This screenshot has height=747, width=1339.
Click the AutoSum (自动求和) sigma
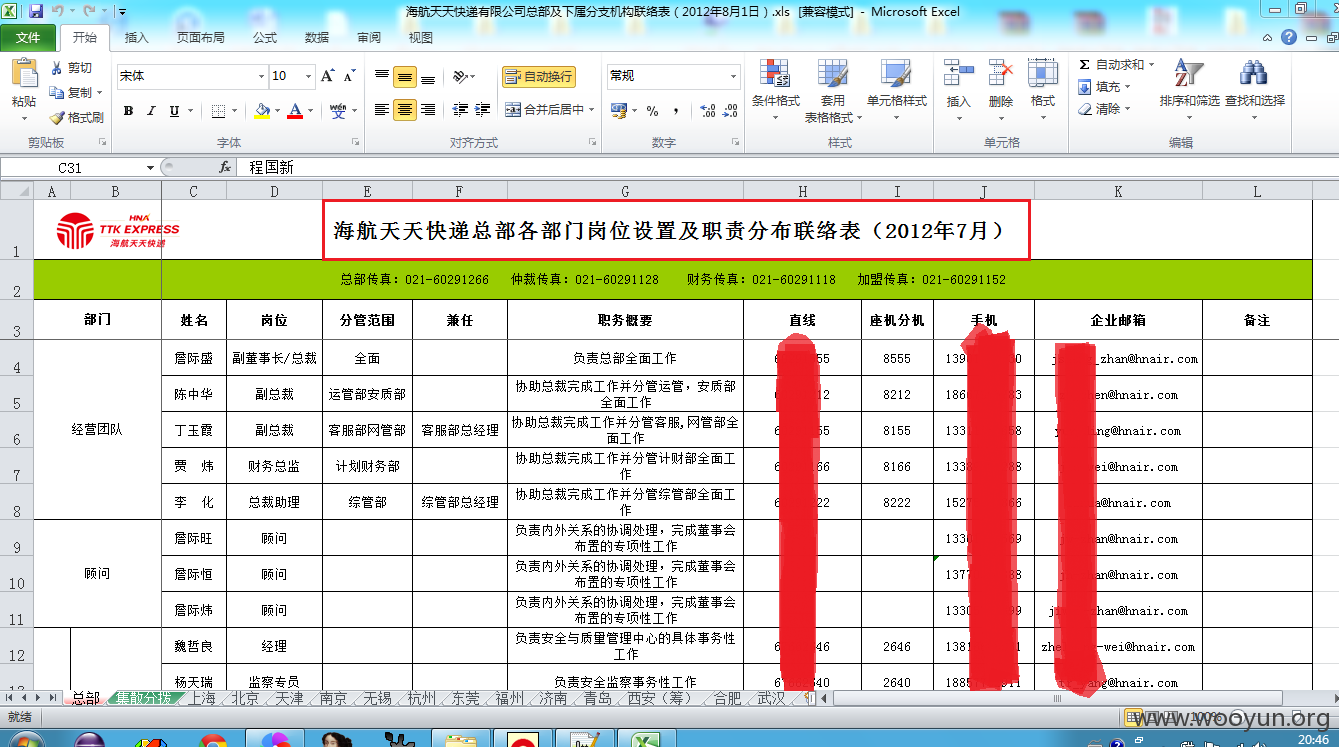(1084, 64)
